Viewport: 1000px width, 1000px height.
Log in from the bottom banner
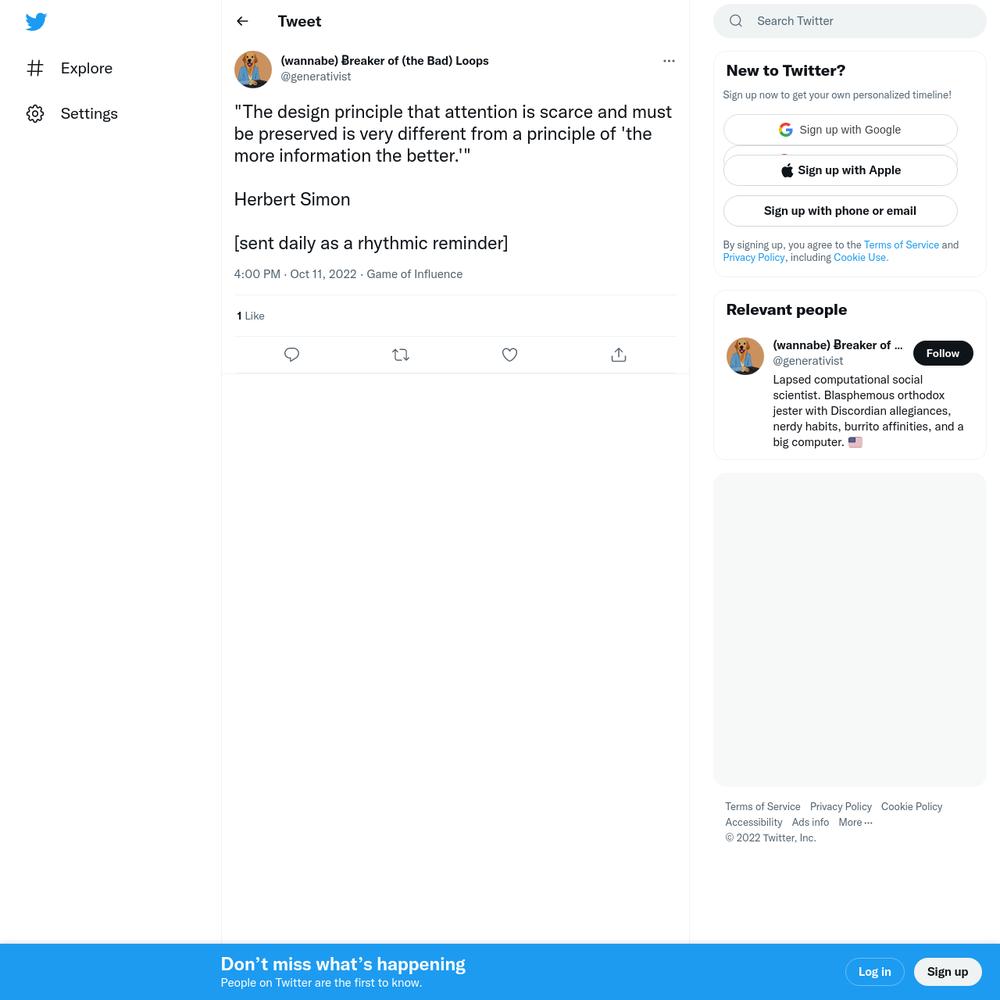click(874, 971)
